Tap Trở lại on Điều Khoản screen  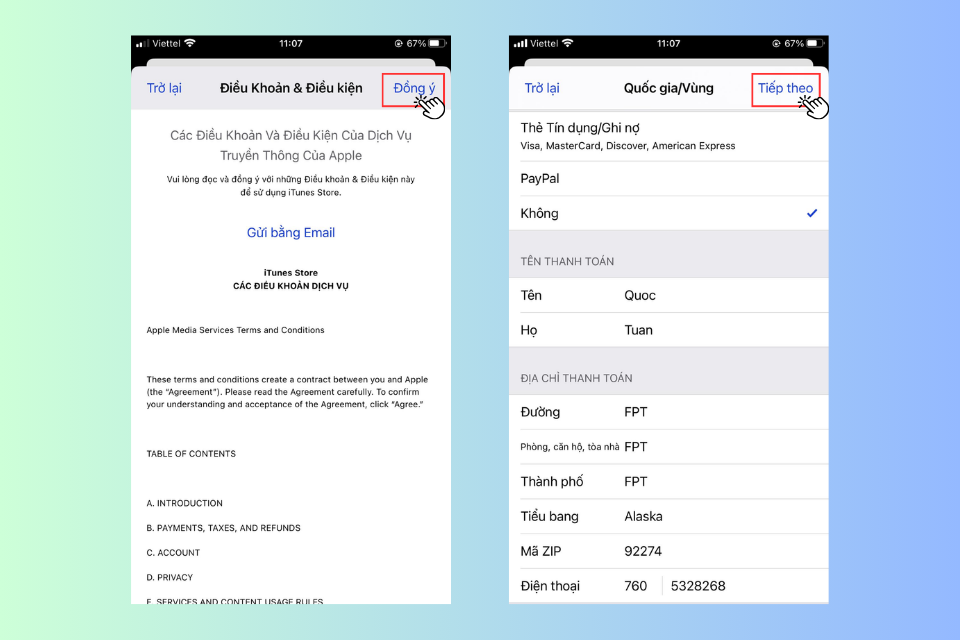tap(164, 88)
